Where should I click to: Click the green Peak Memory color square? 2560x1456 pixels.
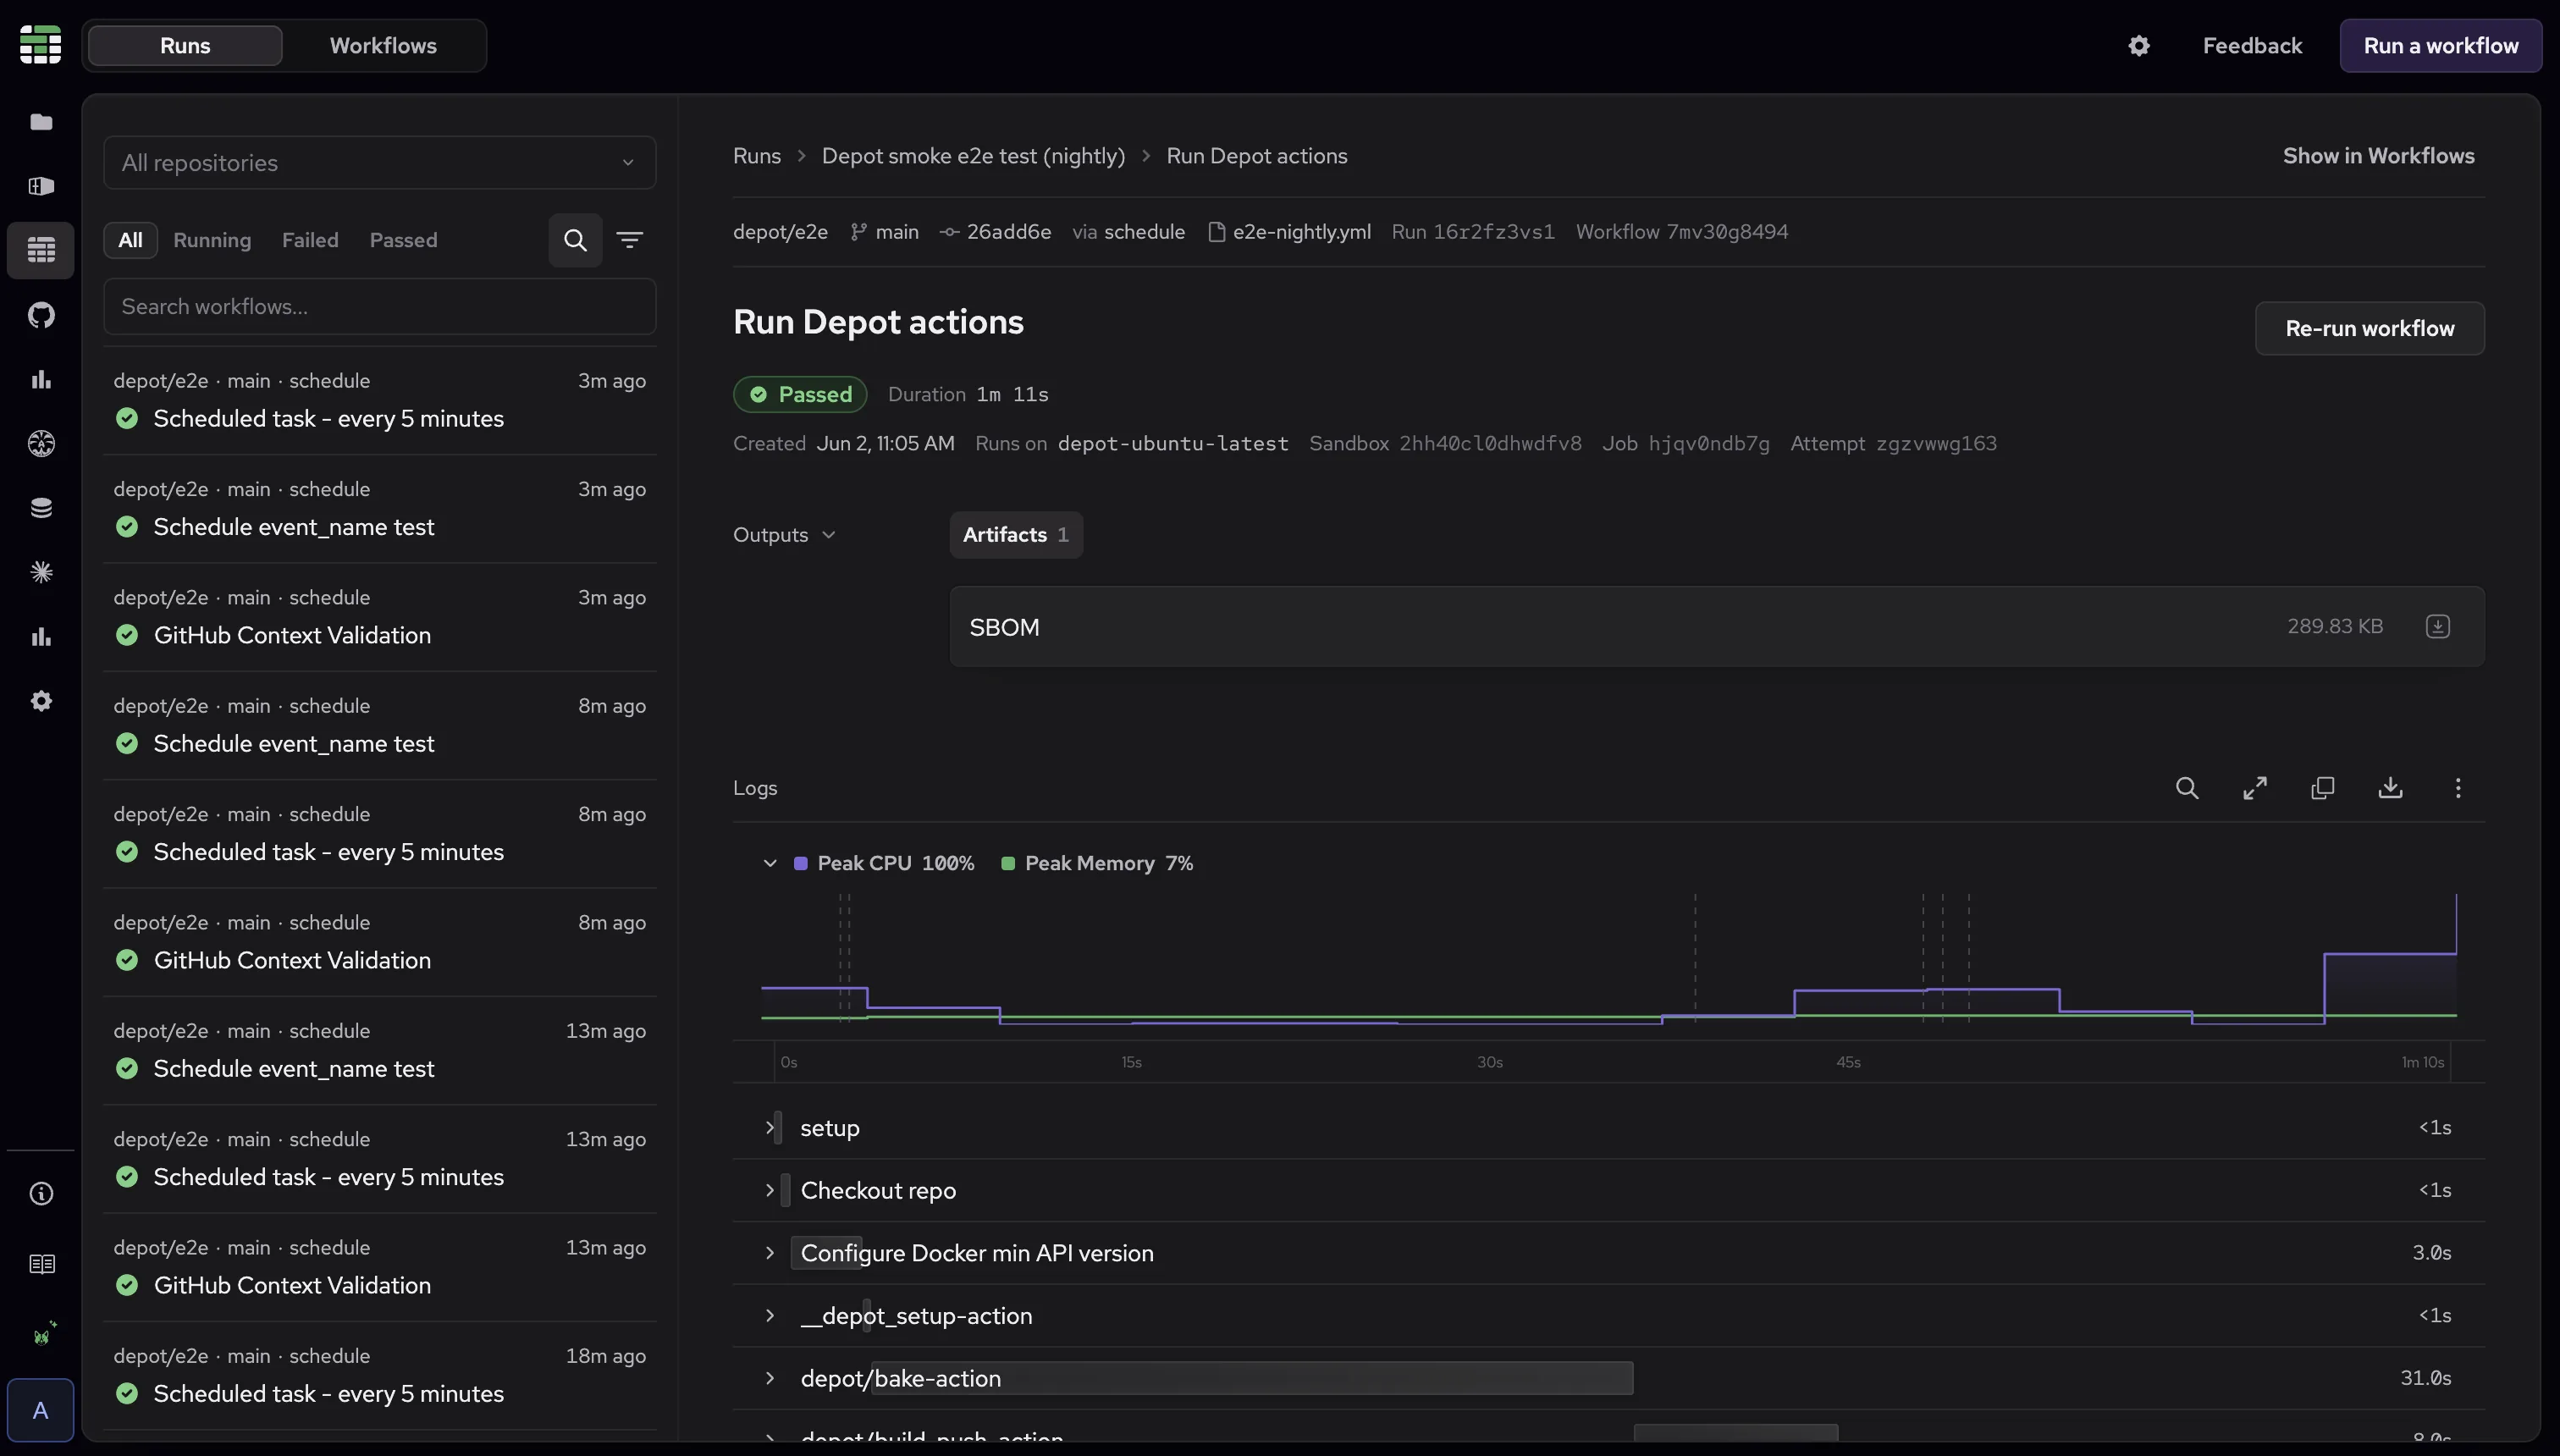(x=1008, y=863)
